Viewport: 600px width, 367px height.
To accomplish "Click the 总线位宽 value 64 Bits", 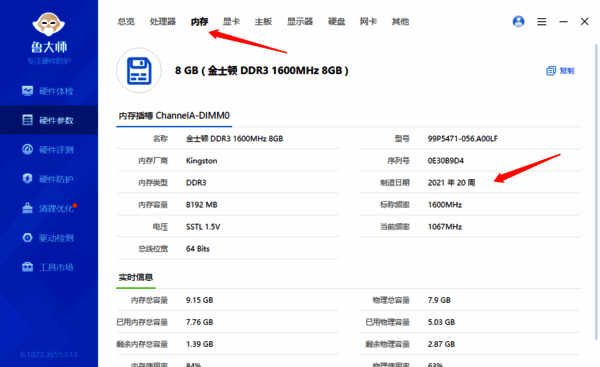I will (198, 249).
